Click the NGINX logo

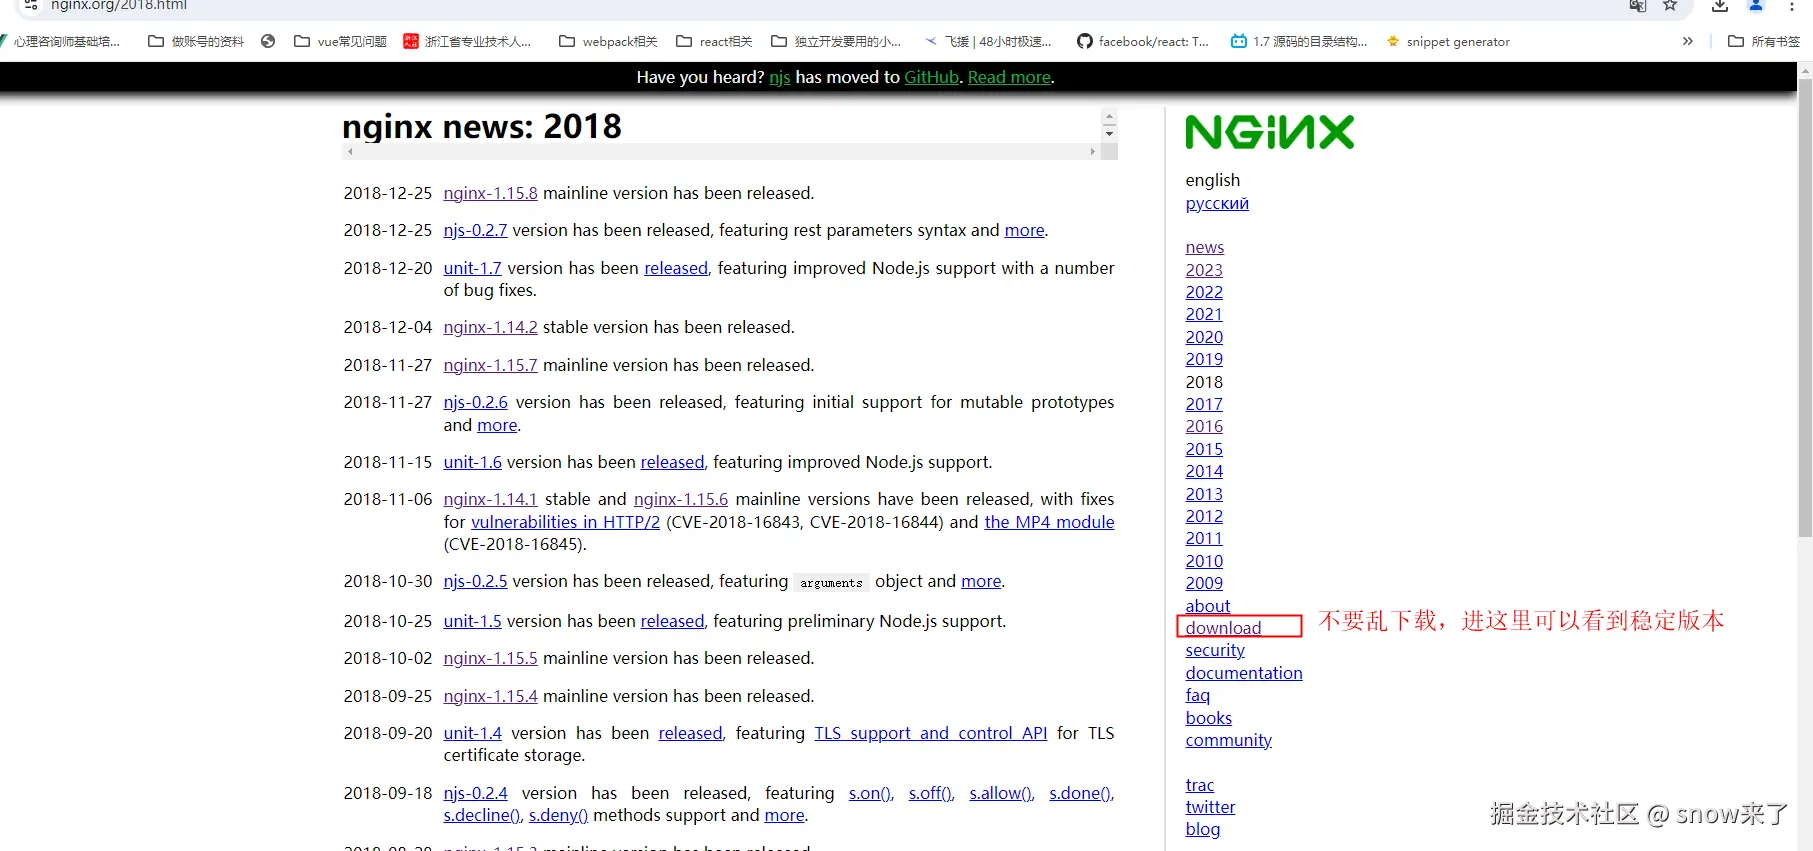coord(1270,132)
